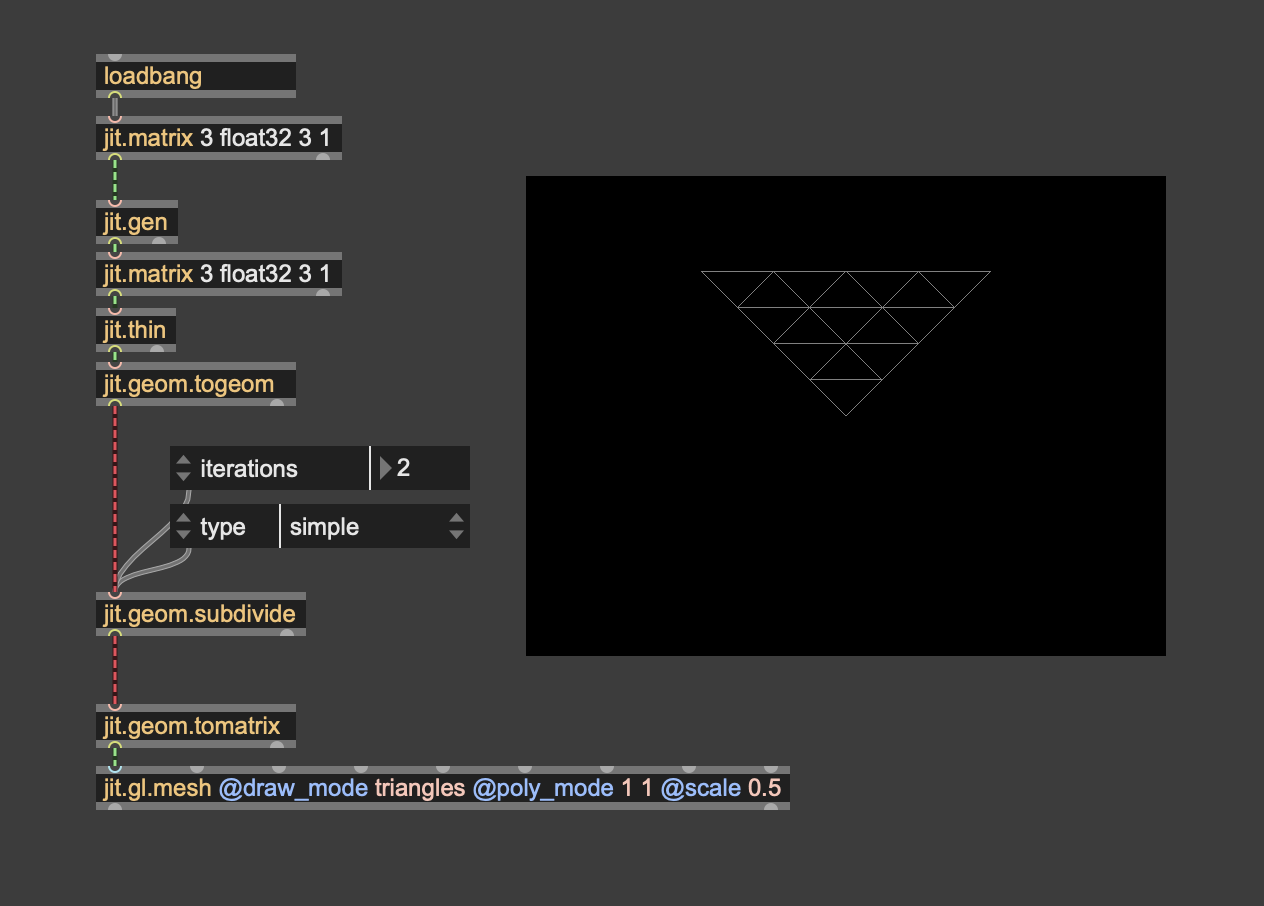
Task: Select the jit.gen object
Action: pyautogui.click(x=137, y=222)
